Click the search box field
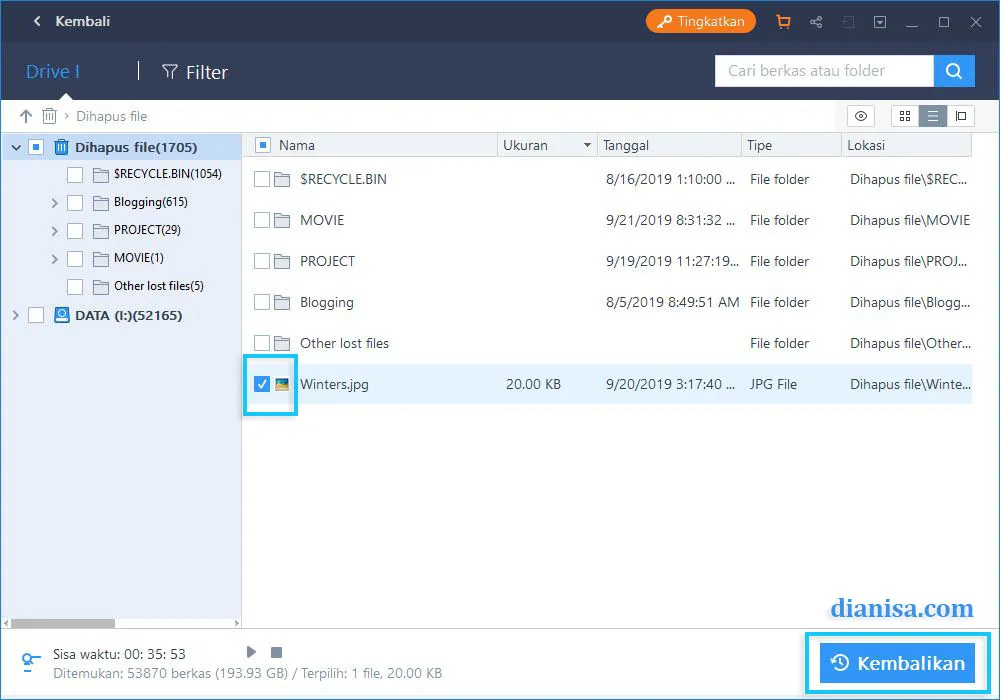 coord(824,71)
